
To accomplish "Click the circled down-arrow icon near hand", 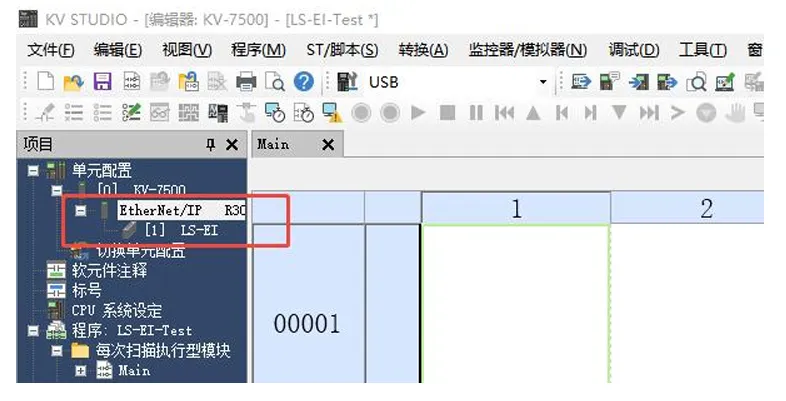I will point(706,113).
